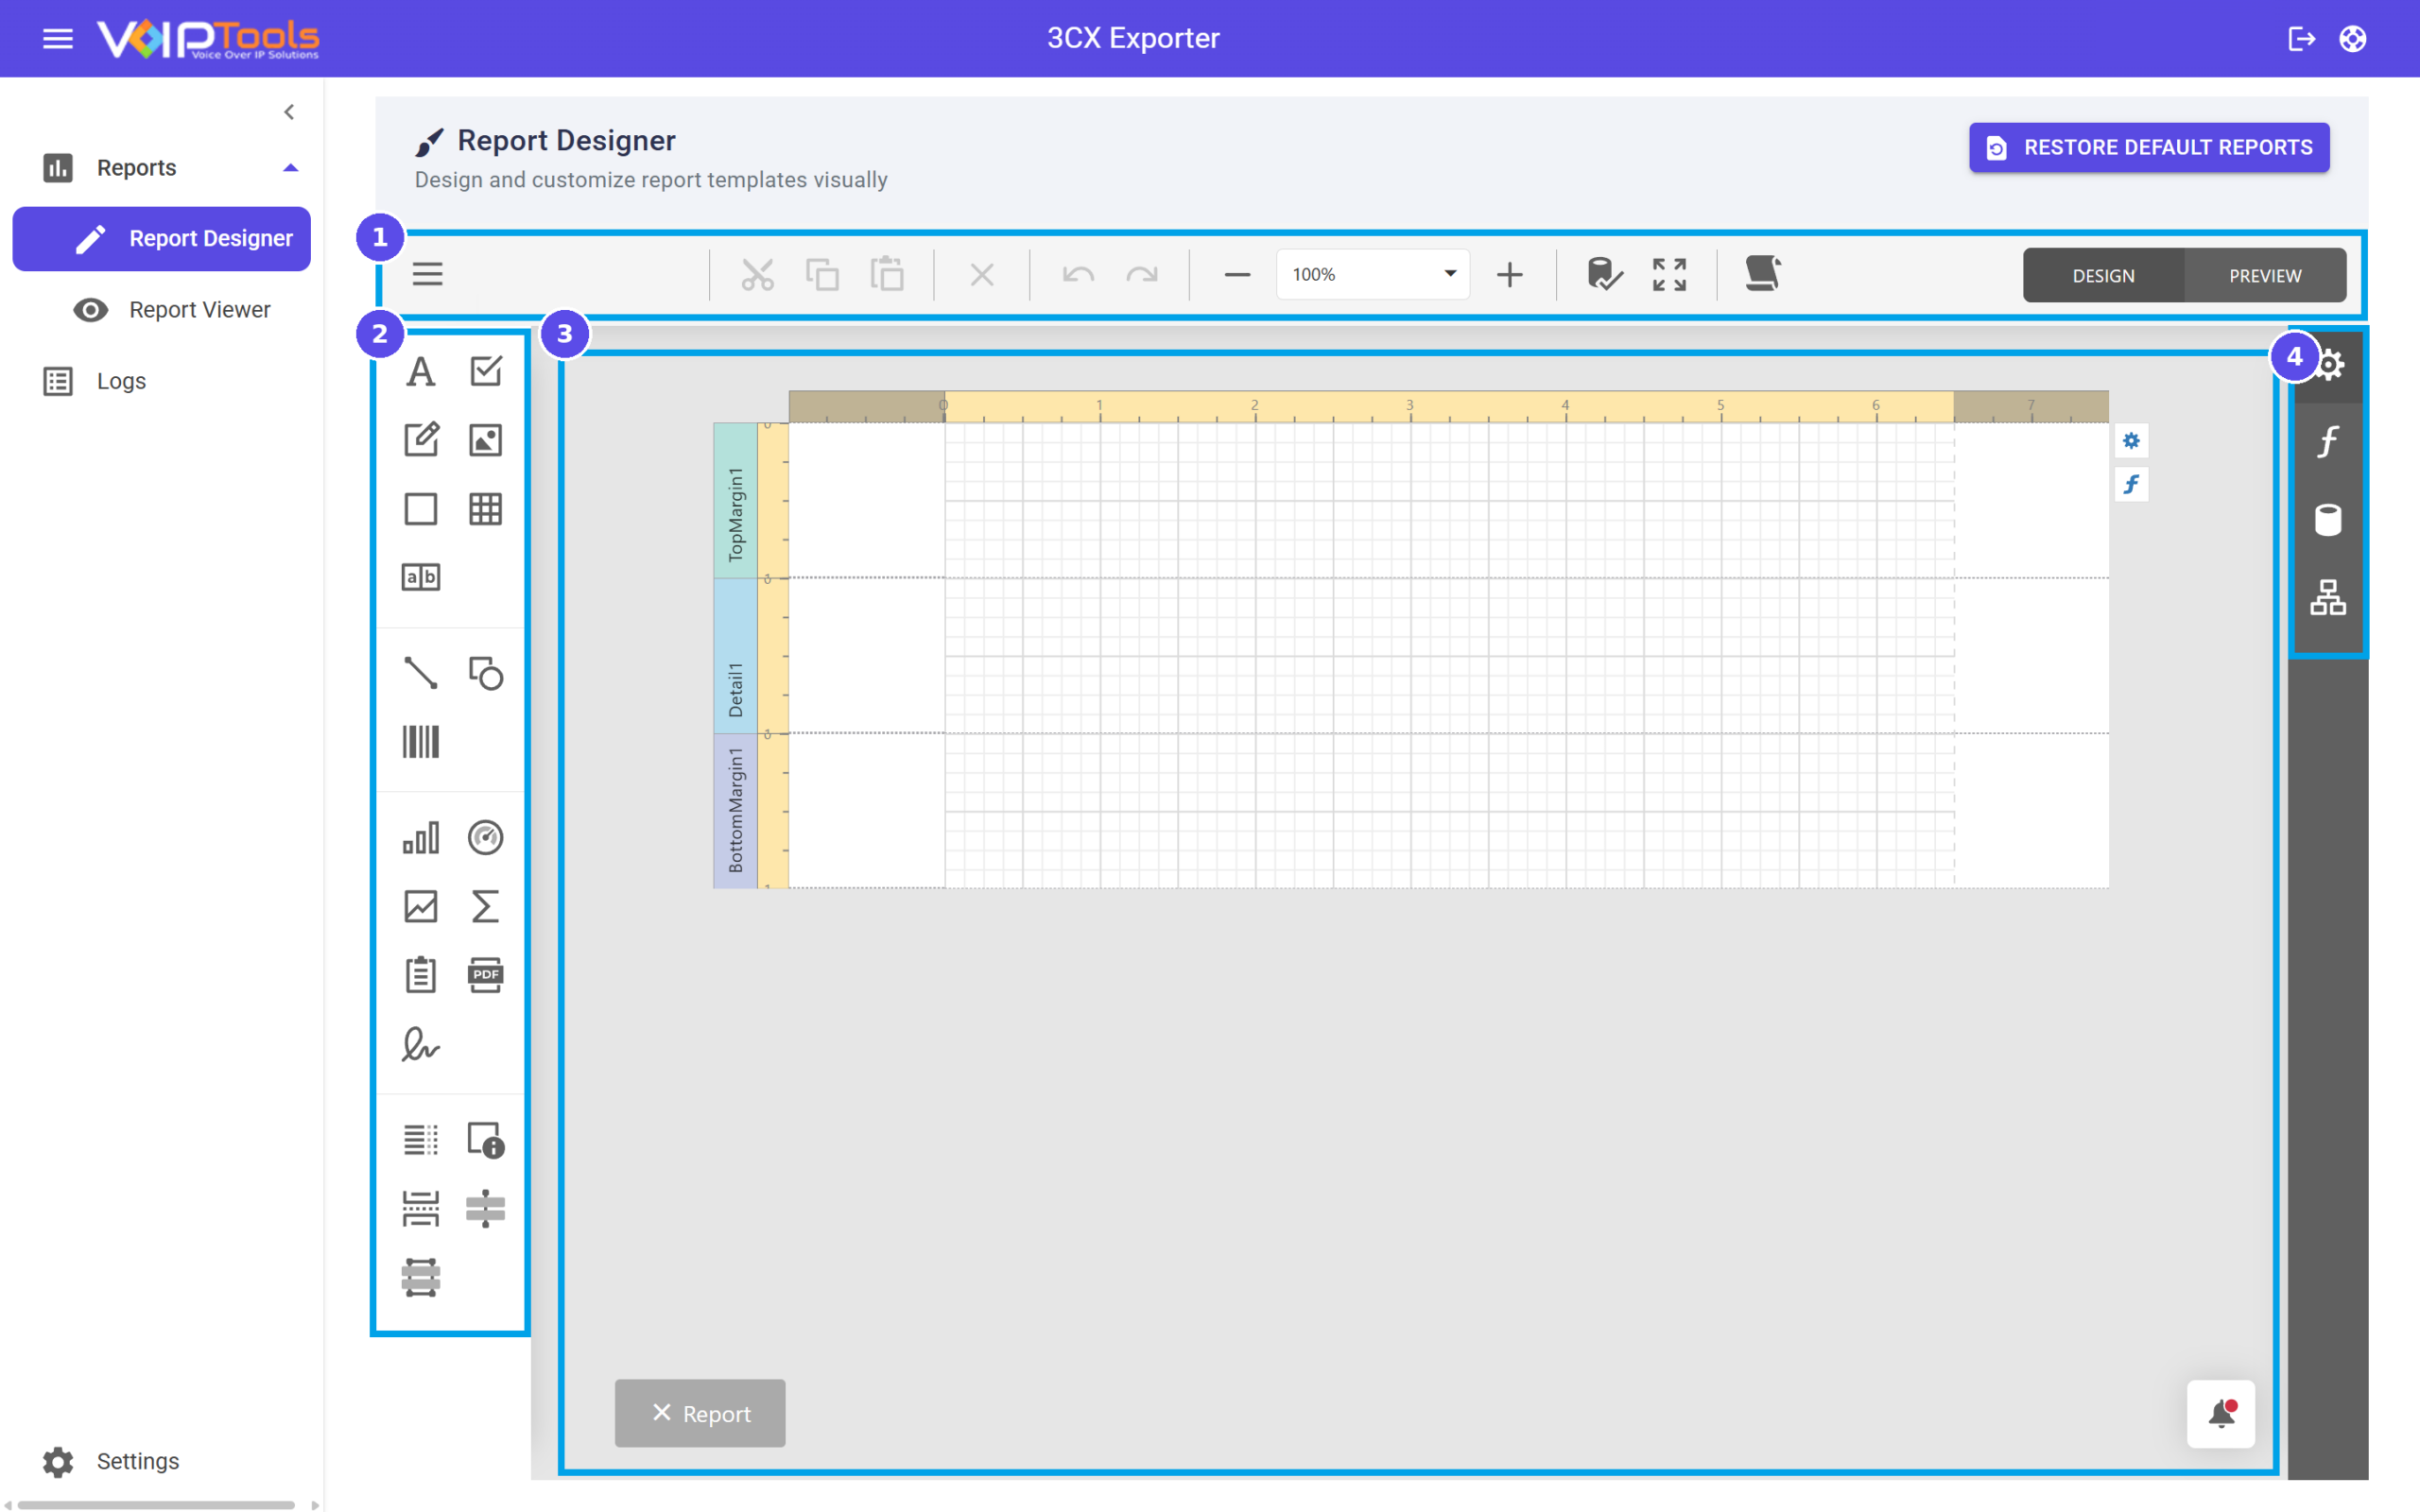Select the Rich Text edit tool
The width and height of the screenshot is (2420, 1512).
[x=421, y=440]
